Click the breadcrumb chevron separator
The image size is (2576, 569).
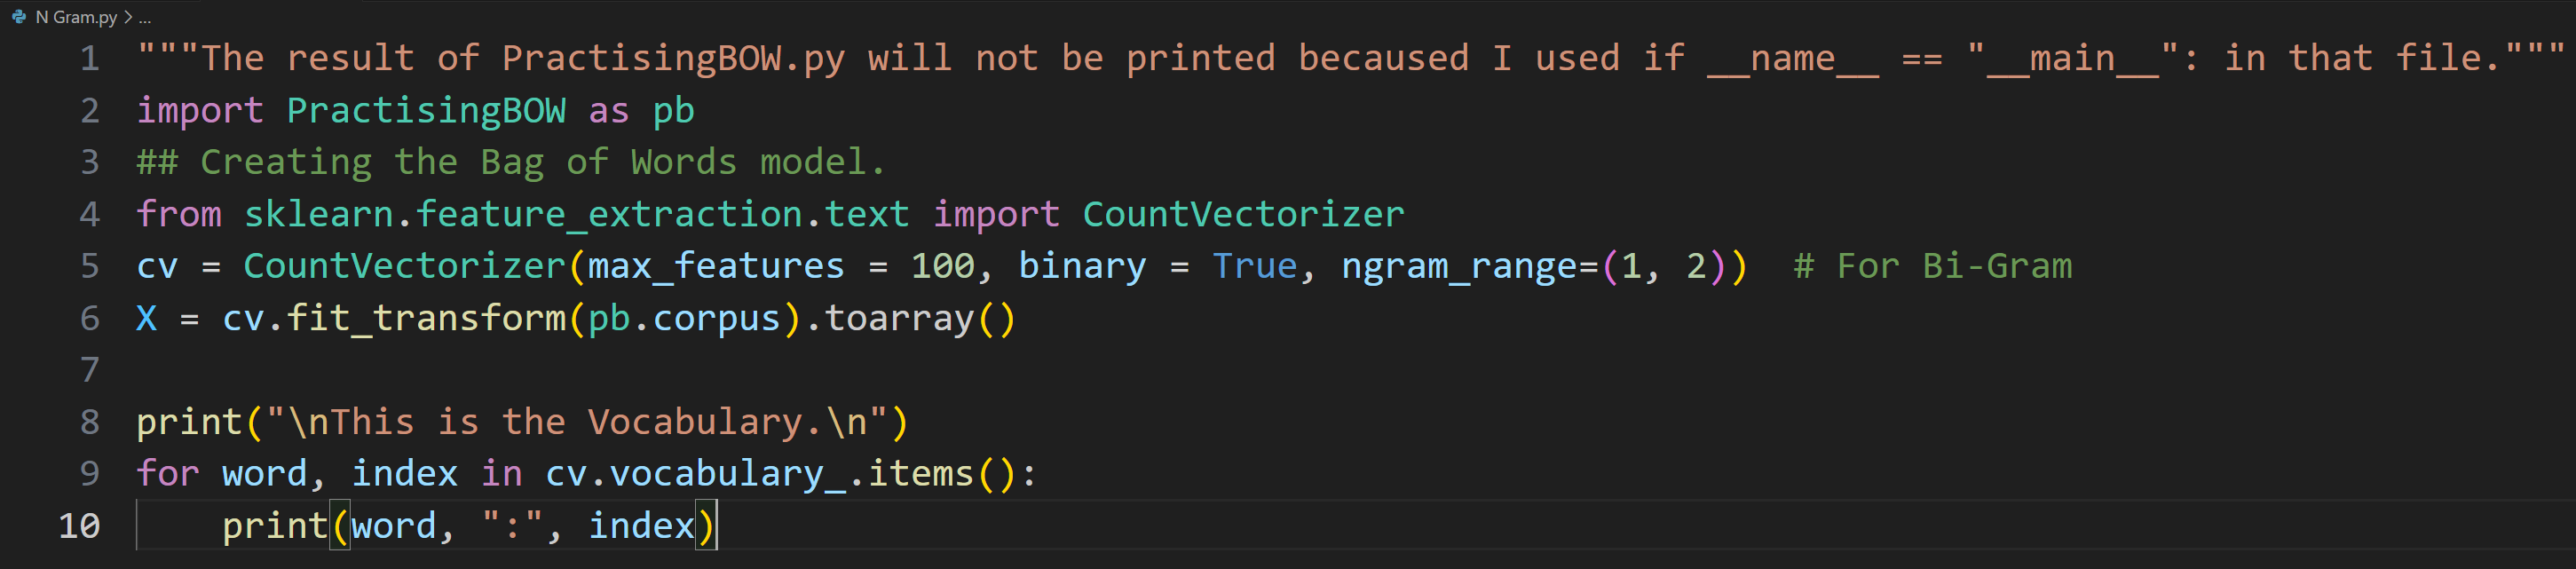[x=128, y=17]
